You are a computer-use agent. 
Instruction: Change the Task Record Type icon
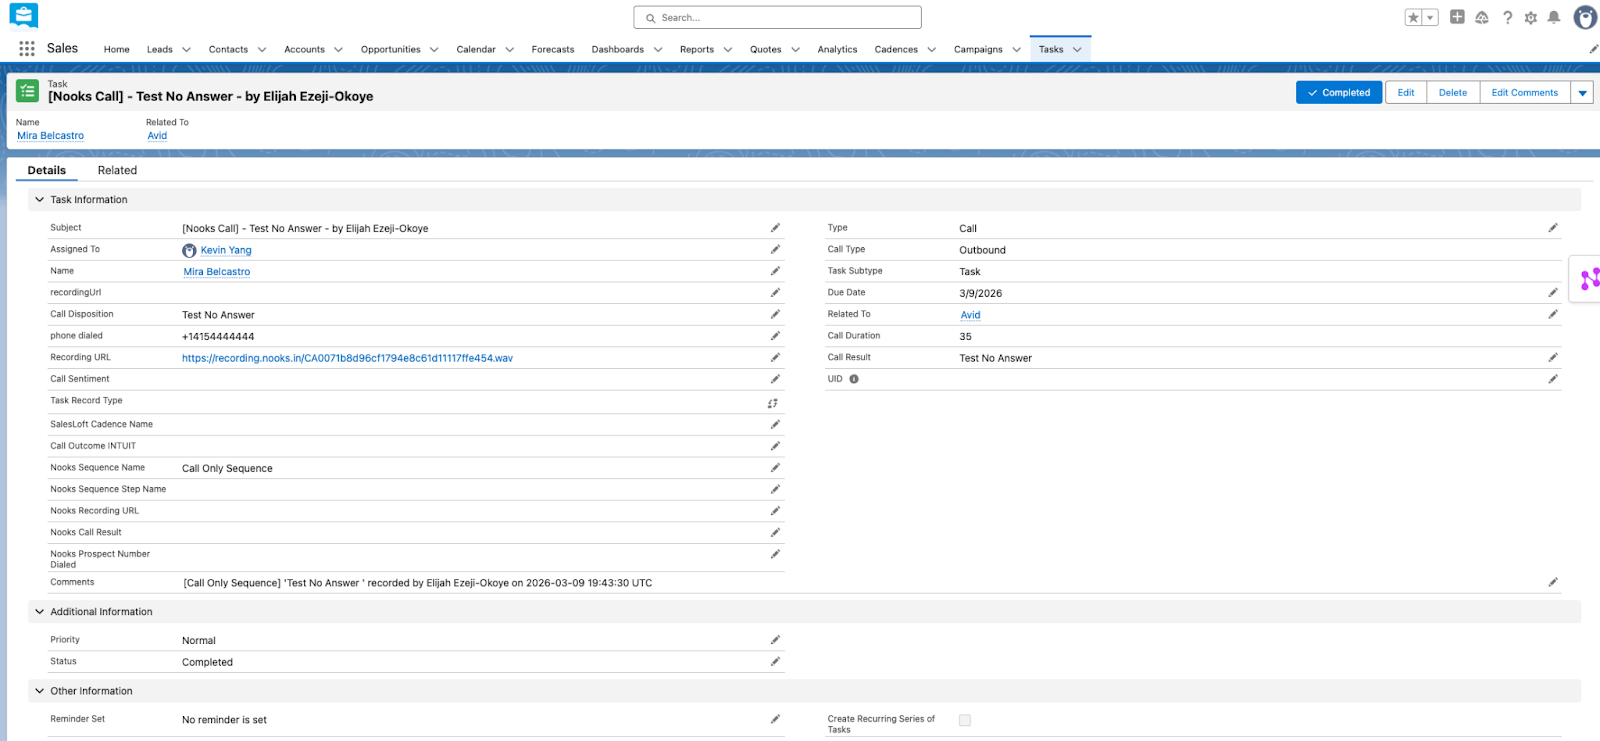[x=773, y=403]
